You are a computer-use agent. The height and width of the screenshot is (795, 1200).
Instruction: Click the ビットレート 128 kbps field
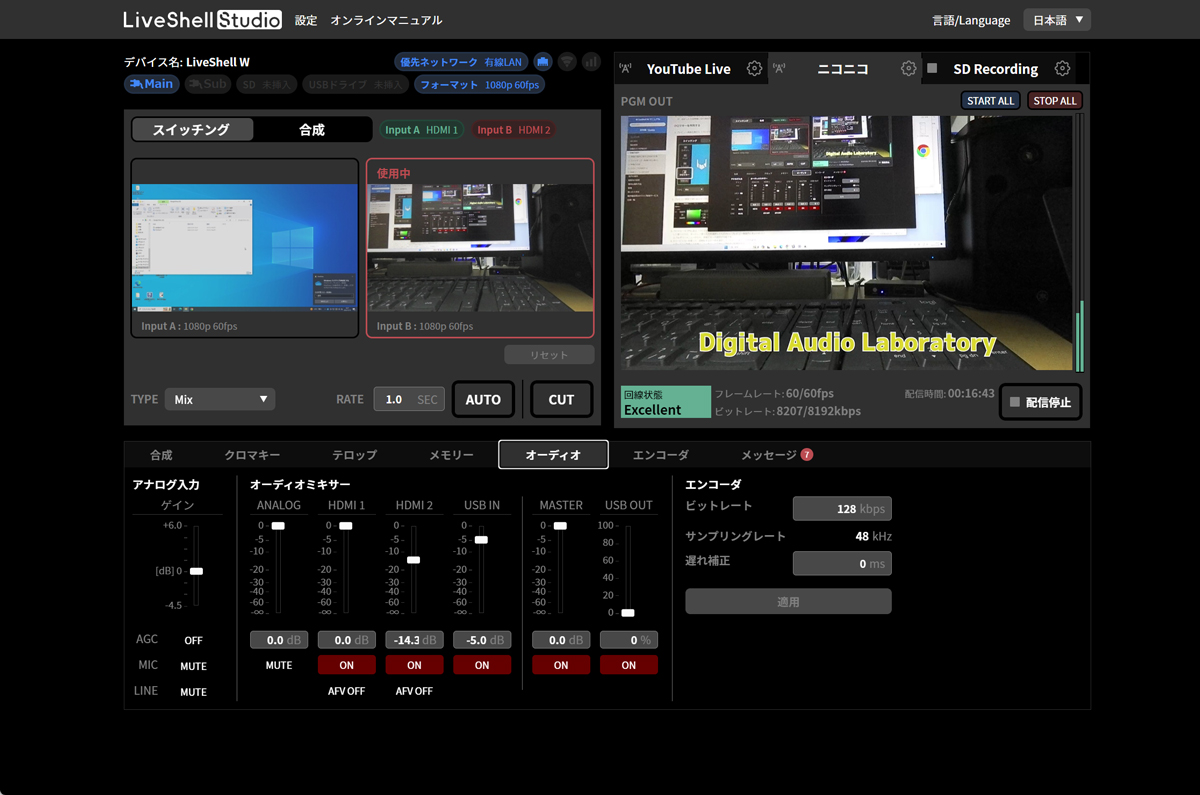pos(842,509)
